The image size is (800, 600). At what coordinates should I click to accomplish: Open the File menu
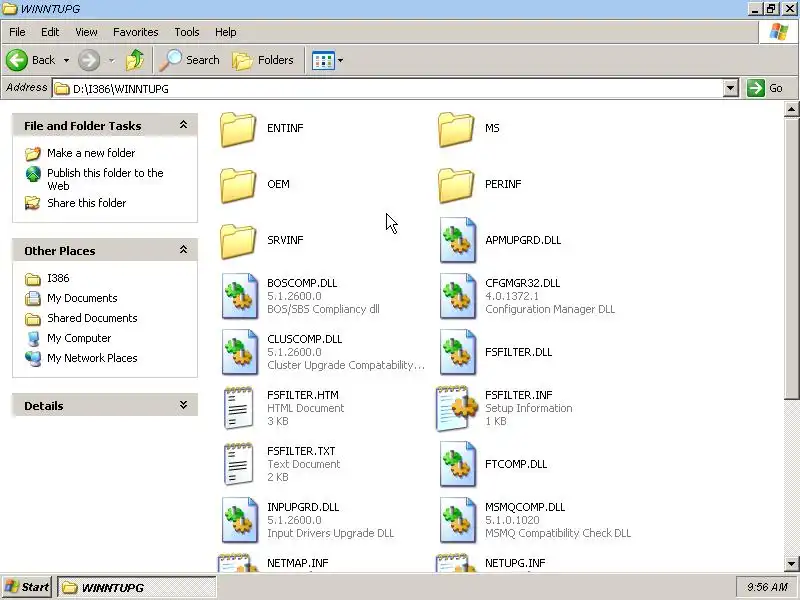pyautogui.click(x=17, y=32)
